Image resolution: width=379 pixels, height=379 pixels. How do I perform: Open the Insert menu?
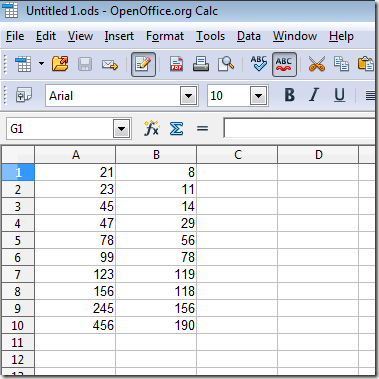coord(119,36)
